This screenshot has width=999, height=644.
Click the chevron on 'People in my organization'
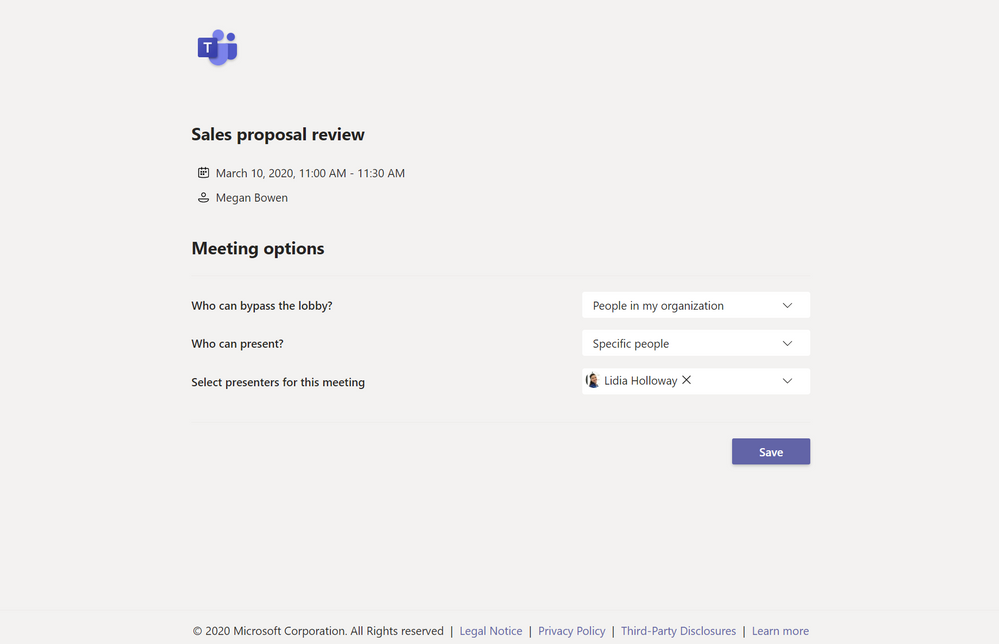[x=787, y=305]
